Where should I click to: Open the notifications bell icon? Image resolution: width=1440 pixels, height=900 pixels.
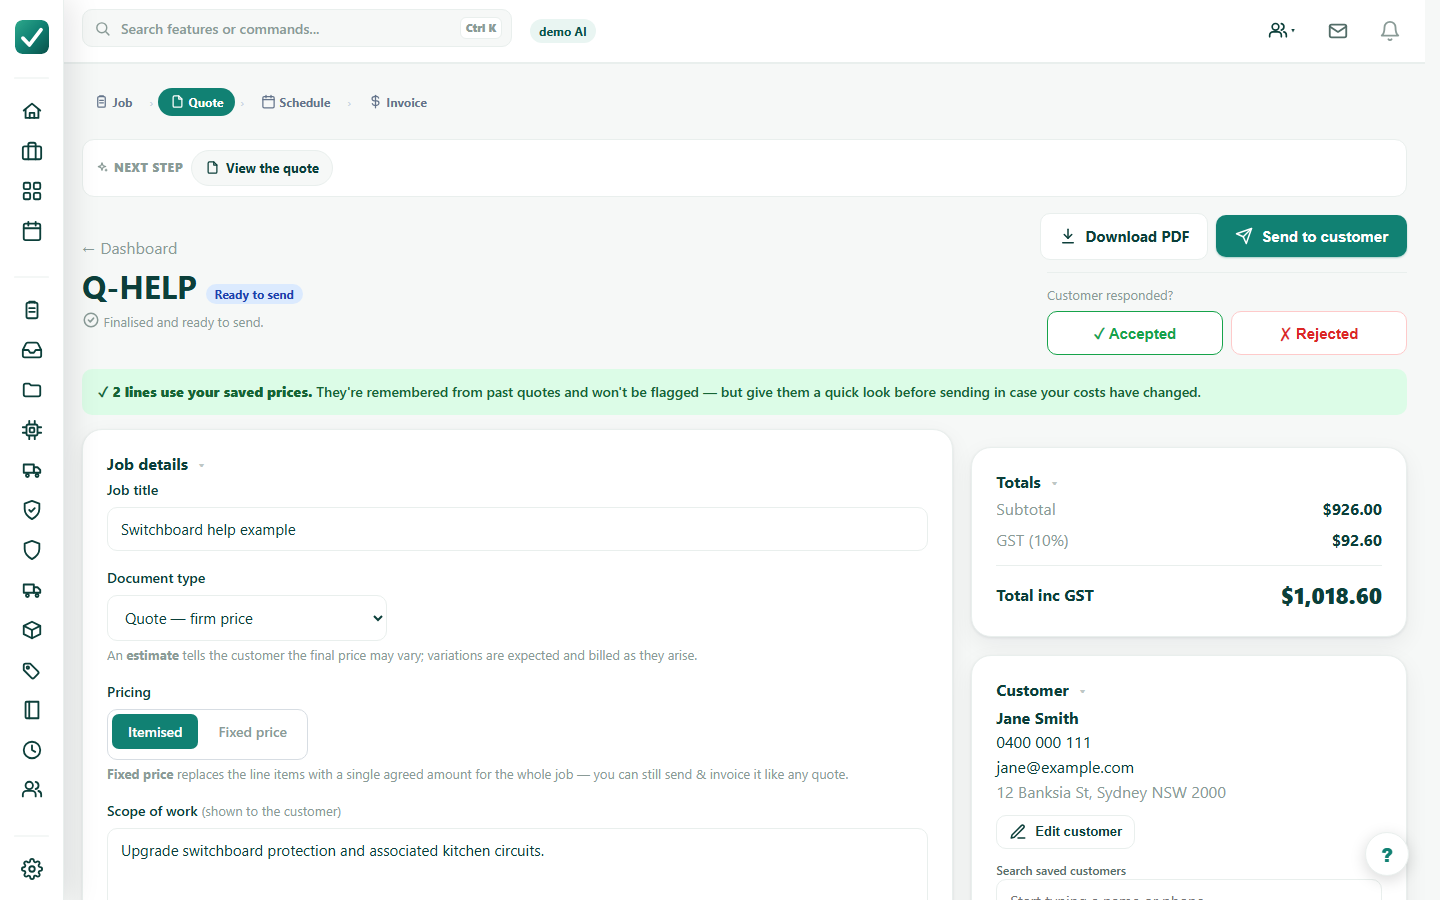(1390, 31)
